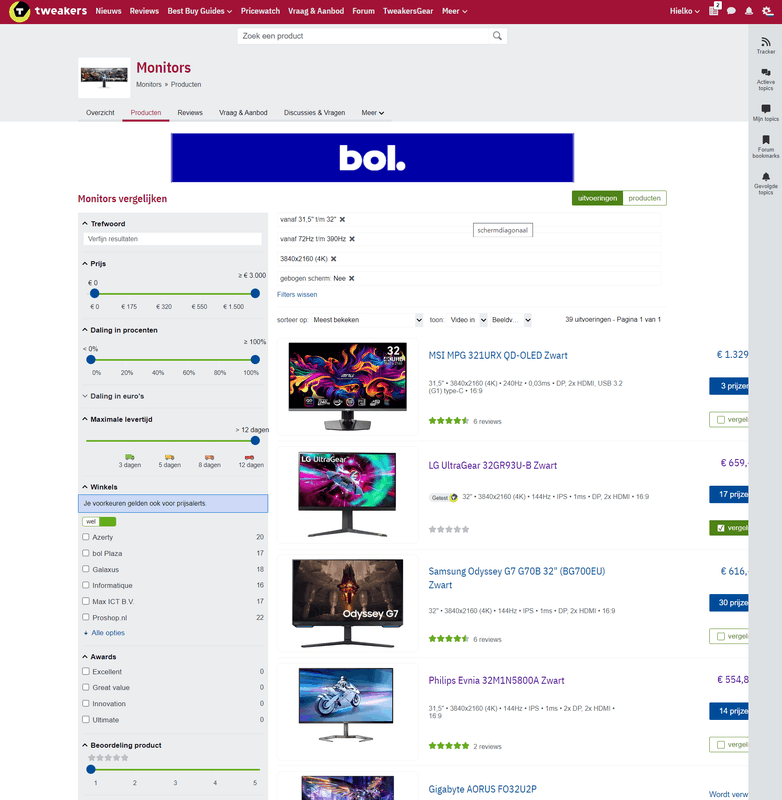Click the Maximale levertijd slider handle
782x800 pixels.
click(255, 440)
